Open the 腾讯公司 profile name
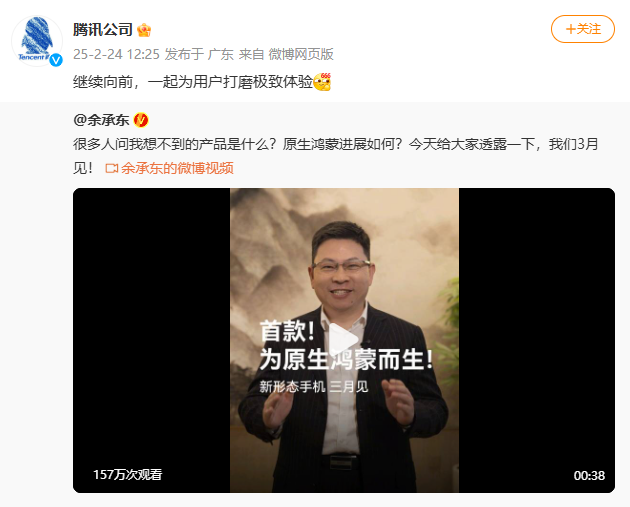The height and width of the screenshot is (507, 630). click(x=103, y=30)
